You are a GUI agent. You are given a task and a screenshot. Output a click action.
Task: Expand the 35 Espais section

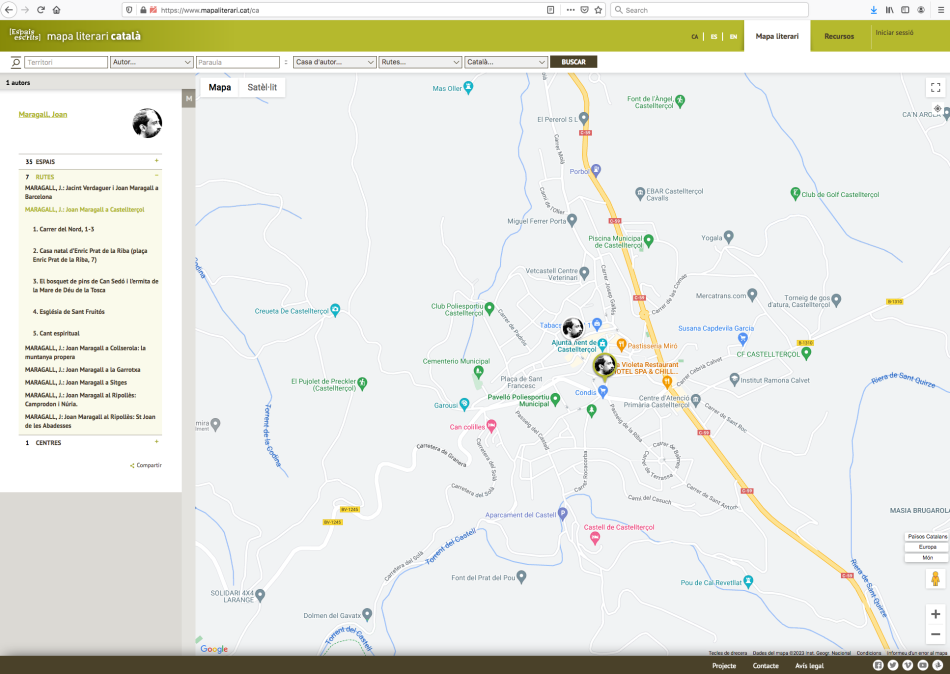(x=156, y=161)
